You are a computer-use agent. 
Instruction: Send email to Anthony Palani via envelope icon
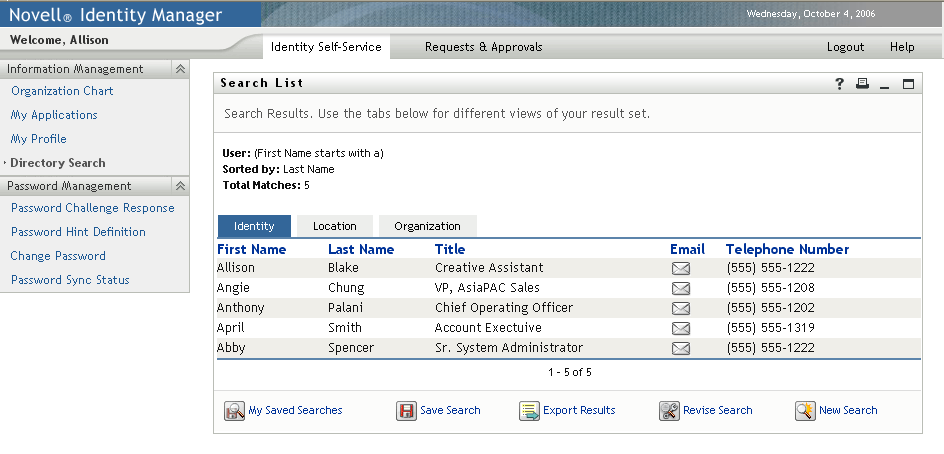680,308
